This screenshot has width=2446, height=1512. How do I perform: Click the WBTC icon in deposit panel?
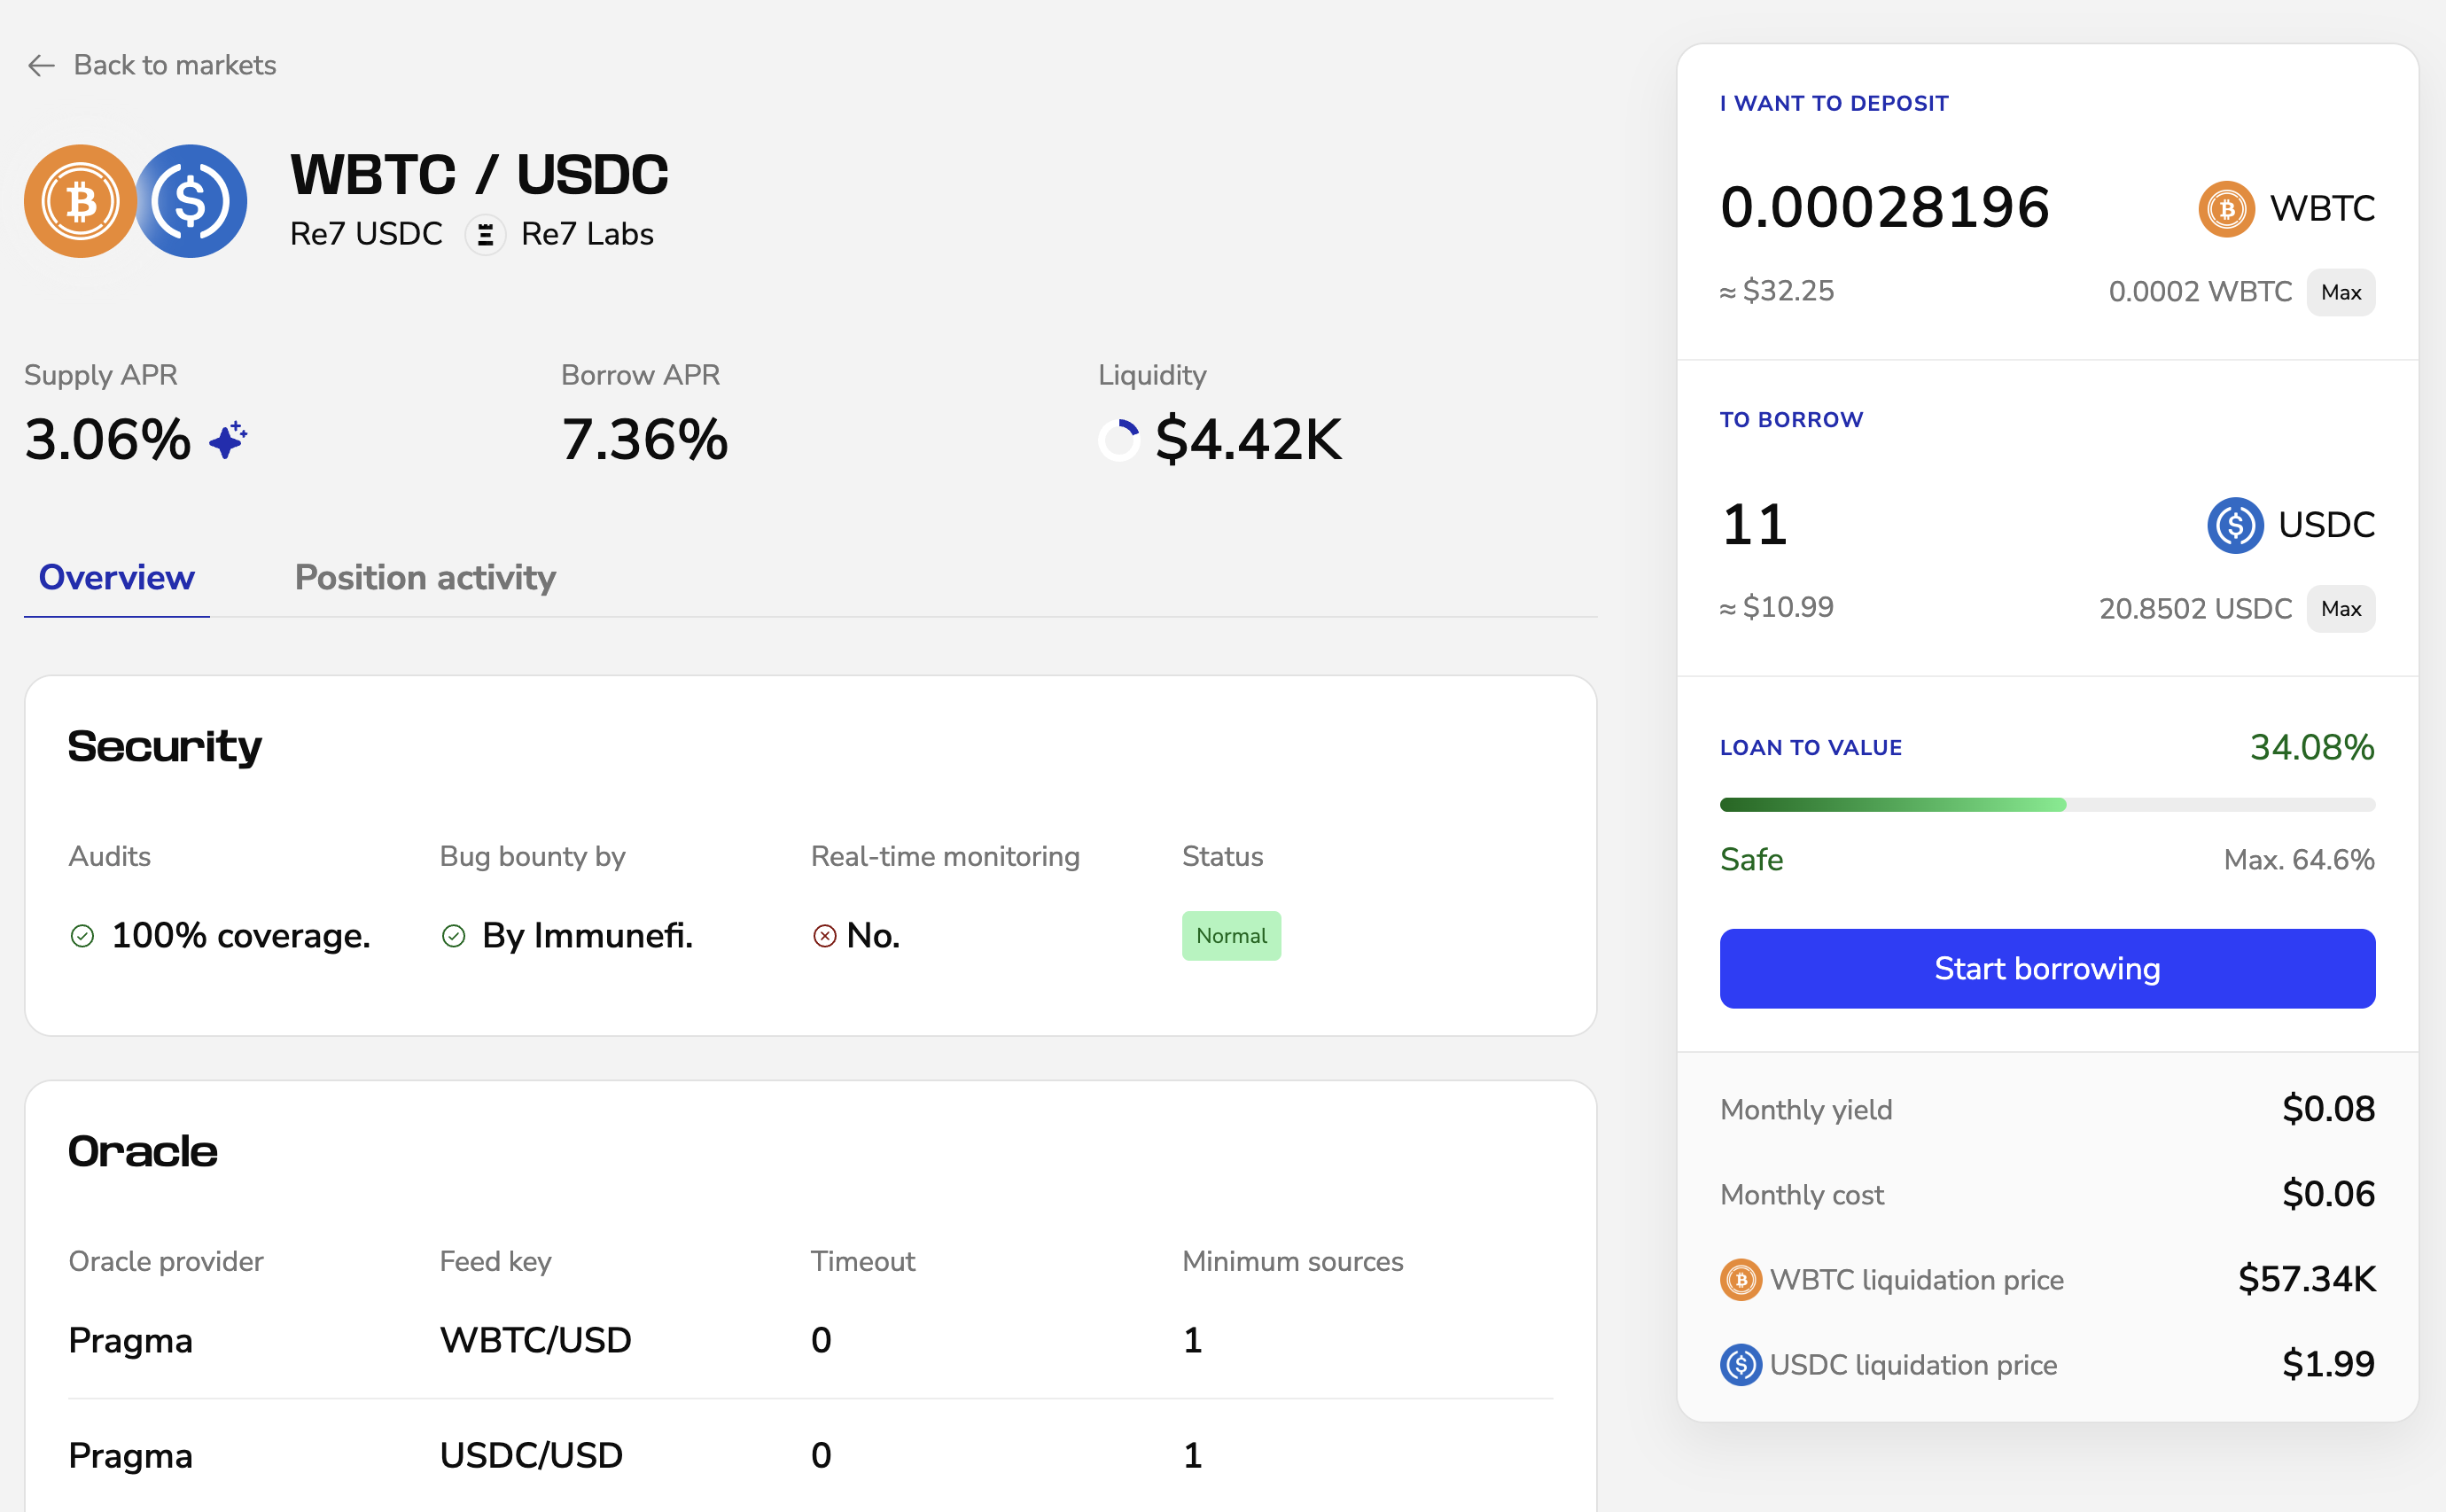tap(2226, 209)
